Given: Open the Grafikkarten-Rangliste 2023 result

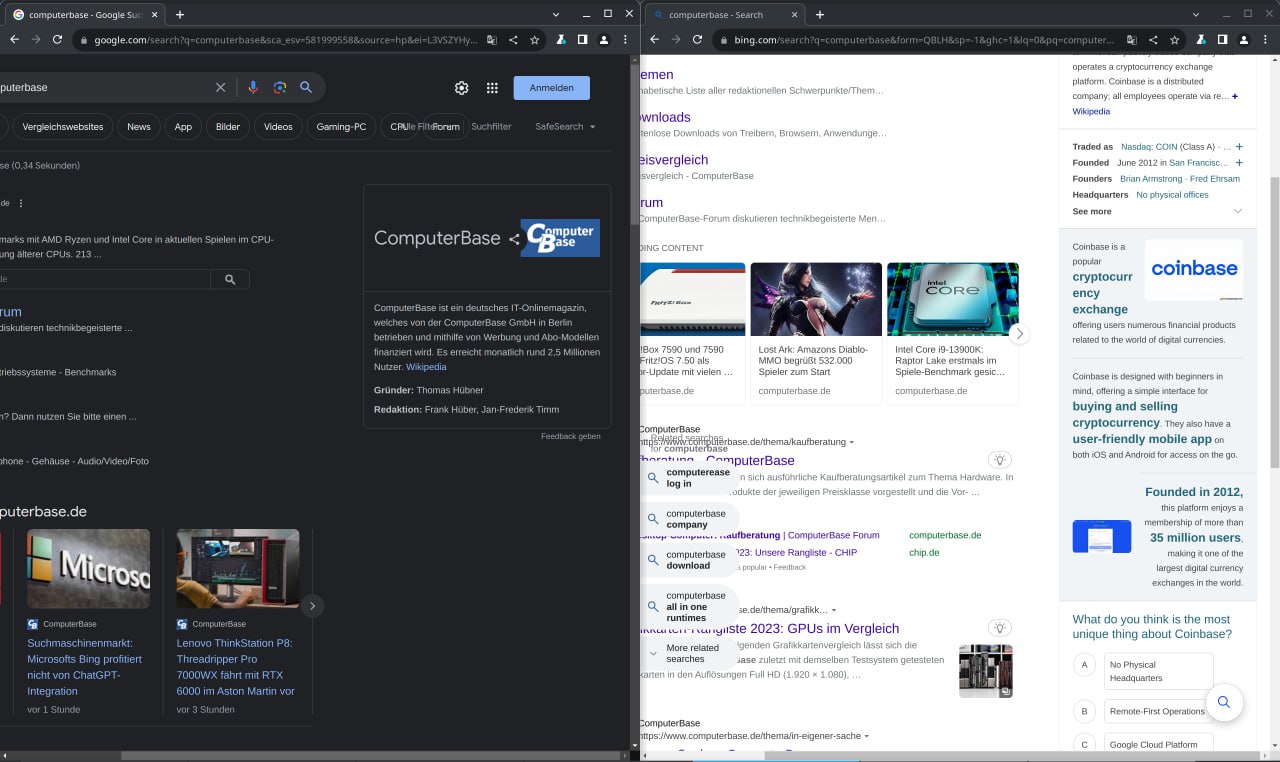Looking at the screenshot, I should (x=770, y=629).
